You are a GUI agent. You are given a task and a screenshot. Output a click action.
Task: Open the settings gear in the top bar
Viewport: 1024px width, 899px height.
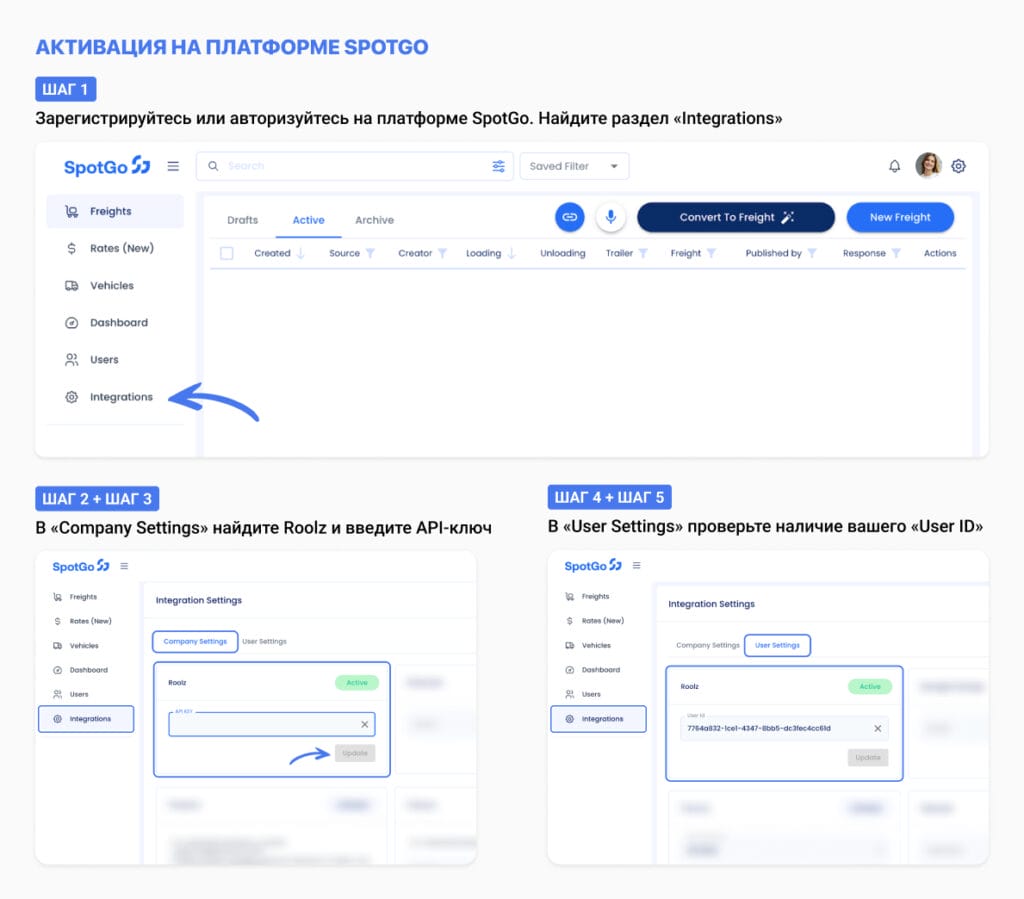click(958, 166)
